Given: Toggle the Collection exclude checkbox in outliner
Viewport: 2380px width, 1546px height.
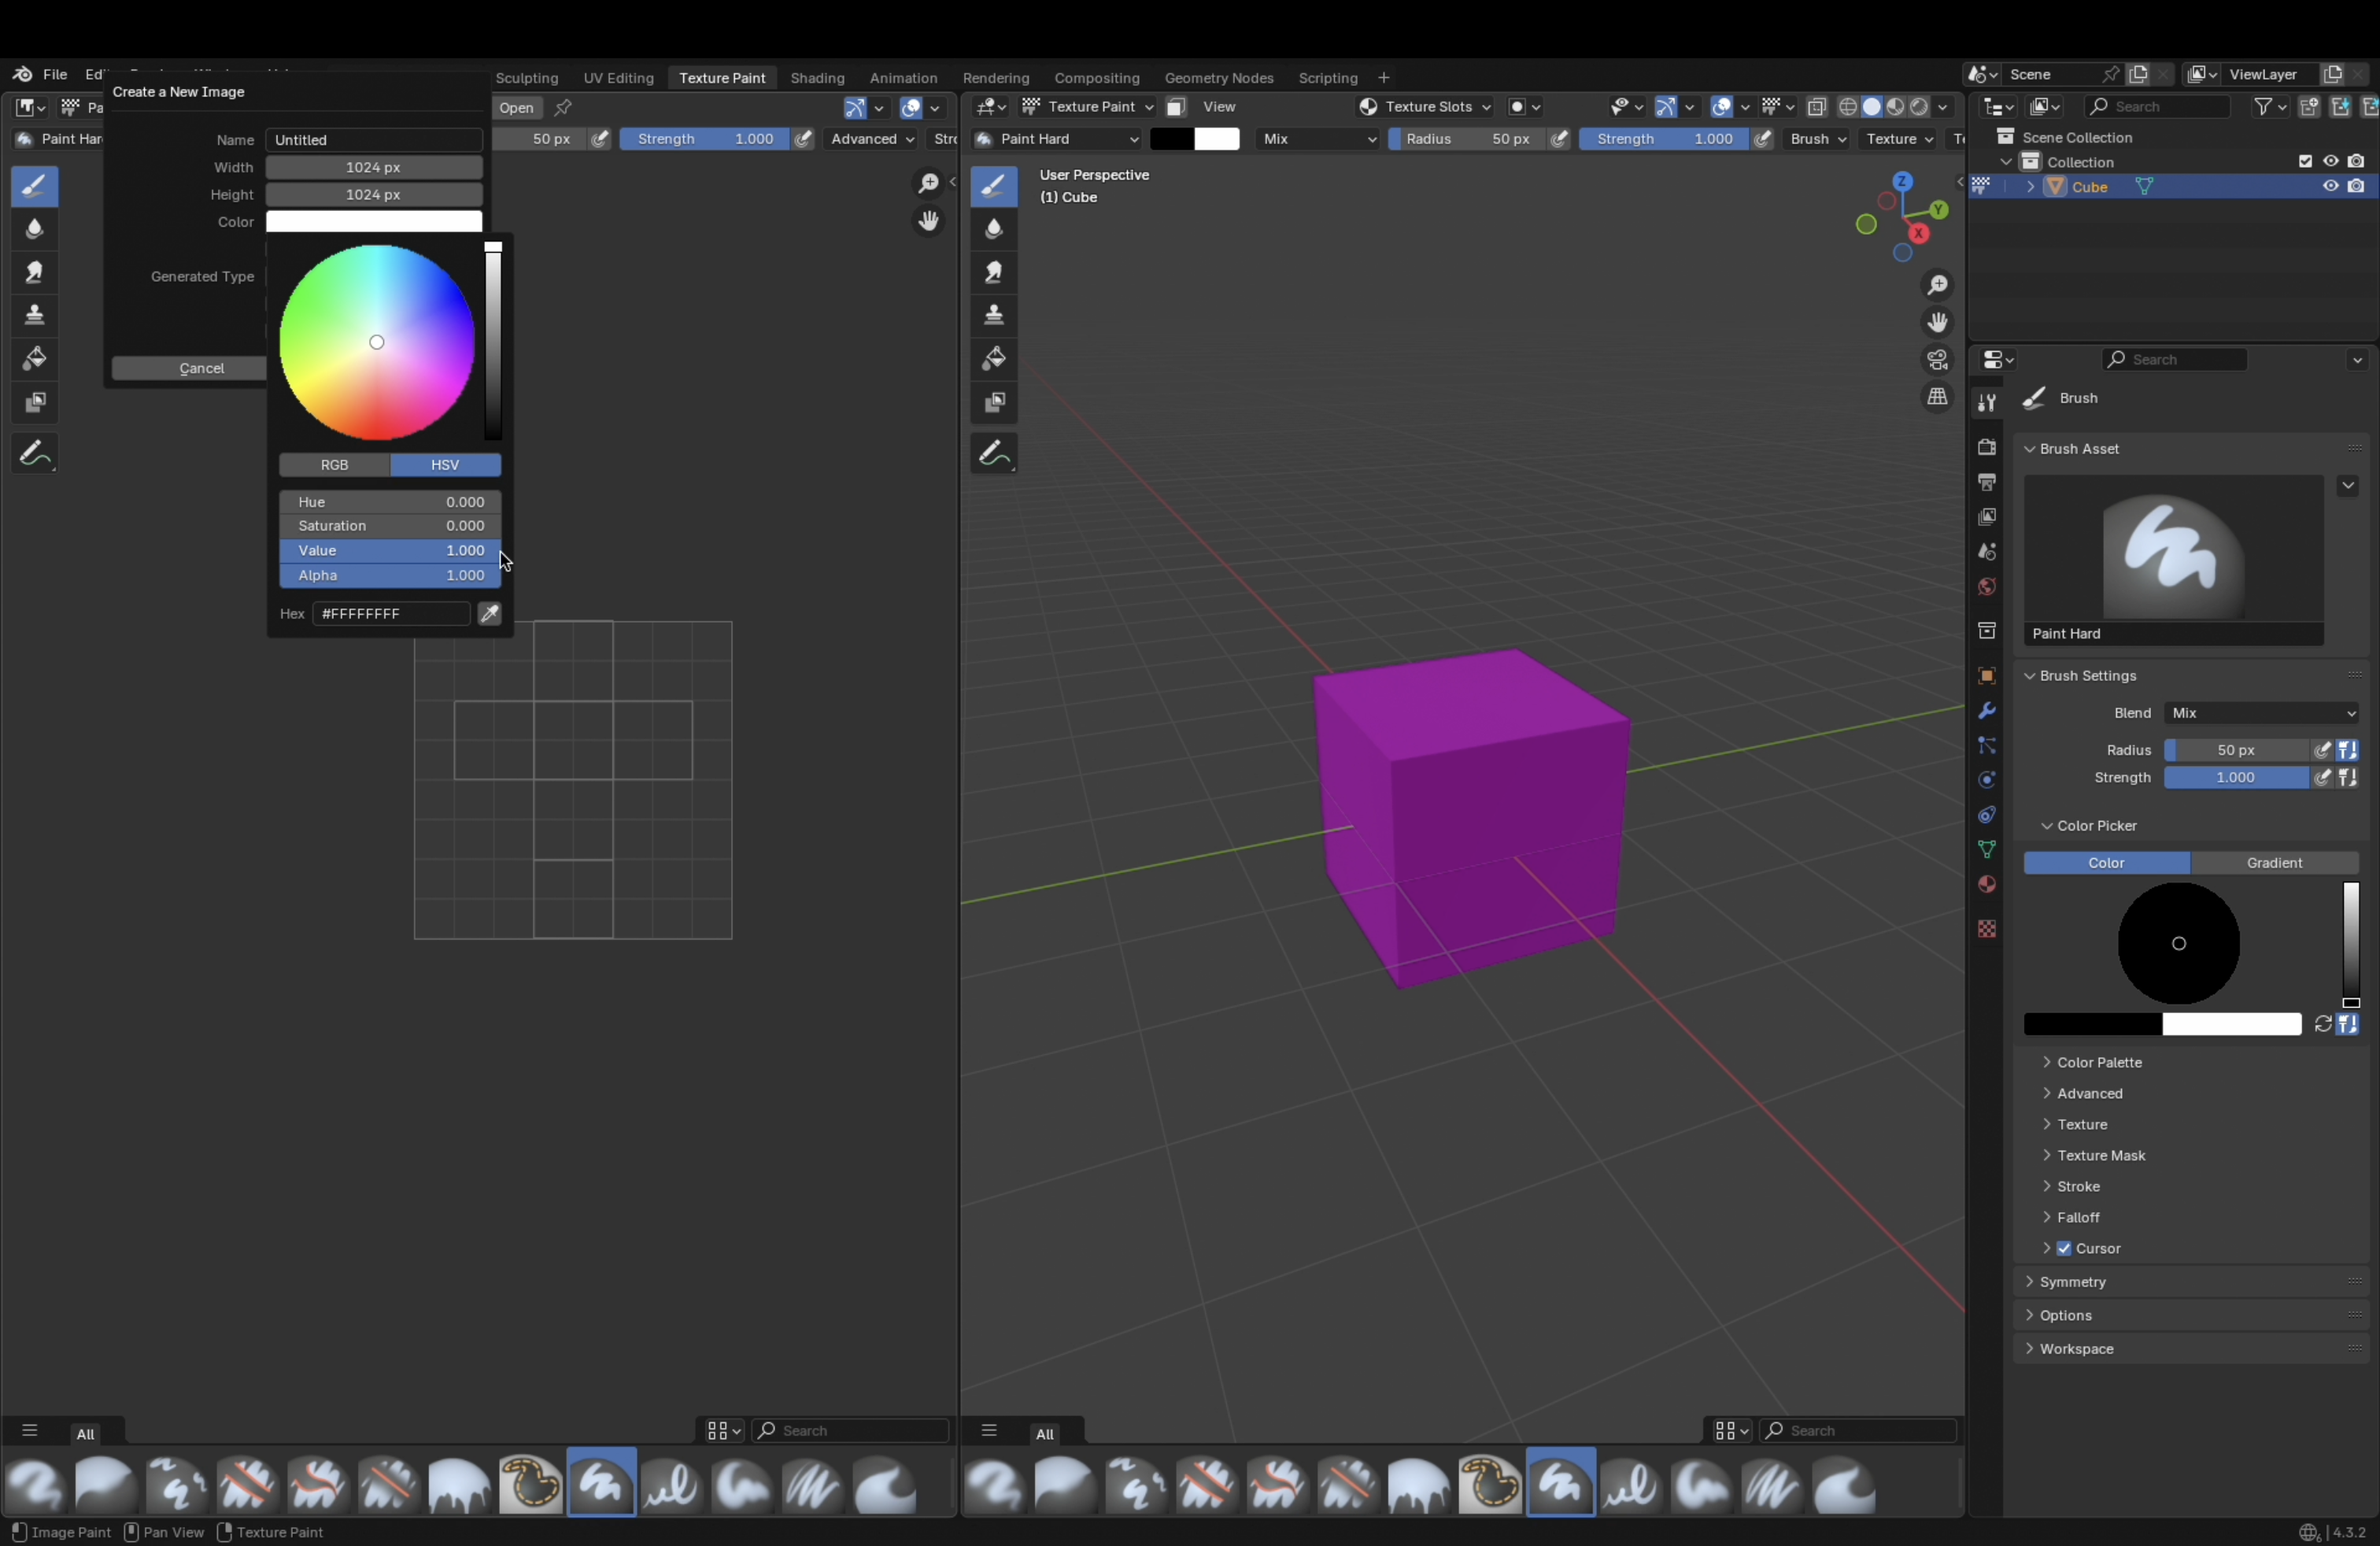Looking at the screenshot, I should coord(2305,161).
